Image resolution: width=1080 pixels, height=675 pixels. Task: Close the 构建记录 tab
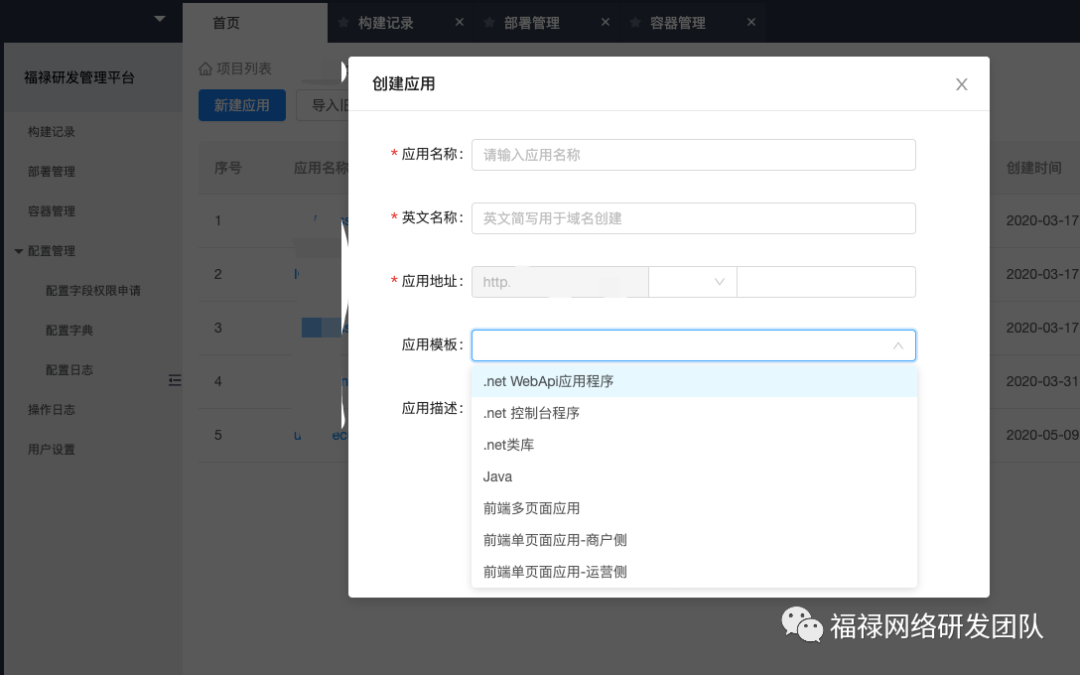click(459, 22)
